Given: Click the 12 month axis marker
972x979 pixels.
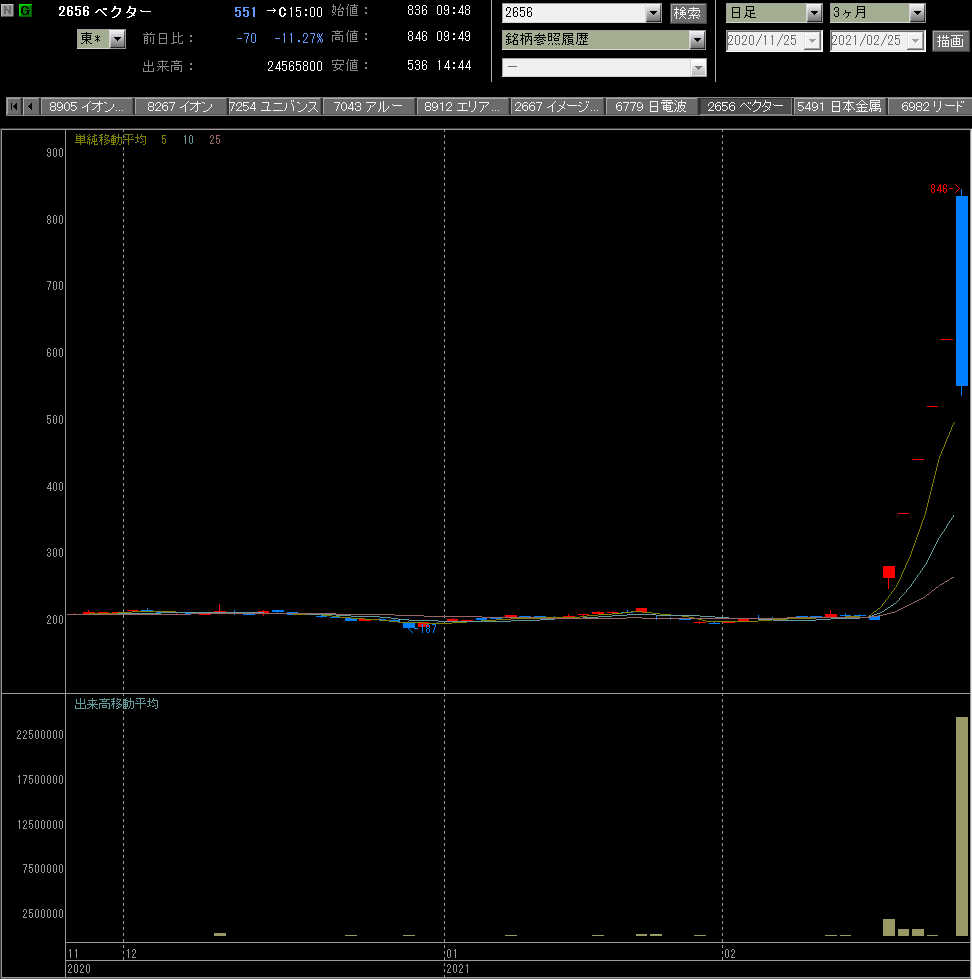Looking at the screenshot, I should click(130, 953).
